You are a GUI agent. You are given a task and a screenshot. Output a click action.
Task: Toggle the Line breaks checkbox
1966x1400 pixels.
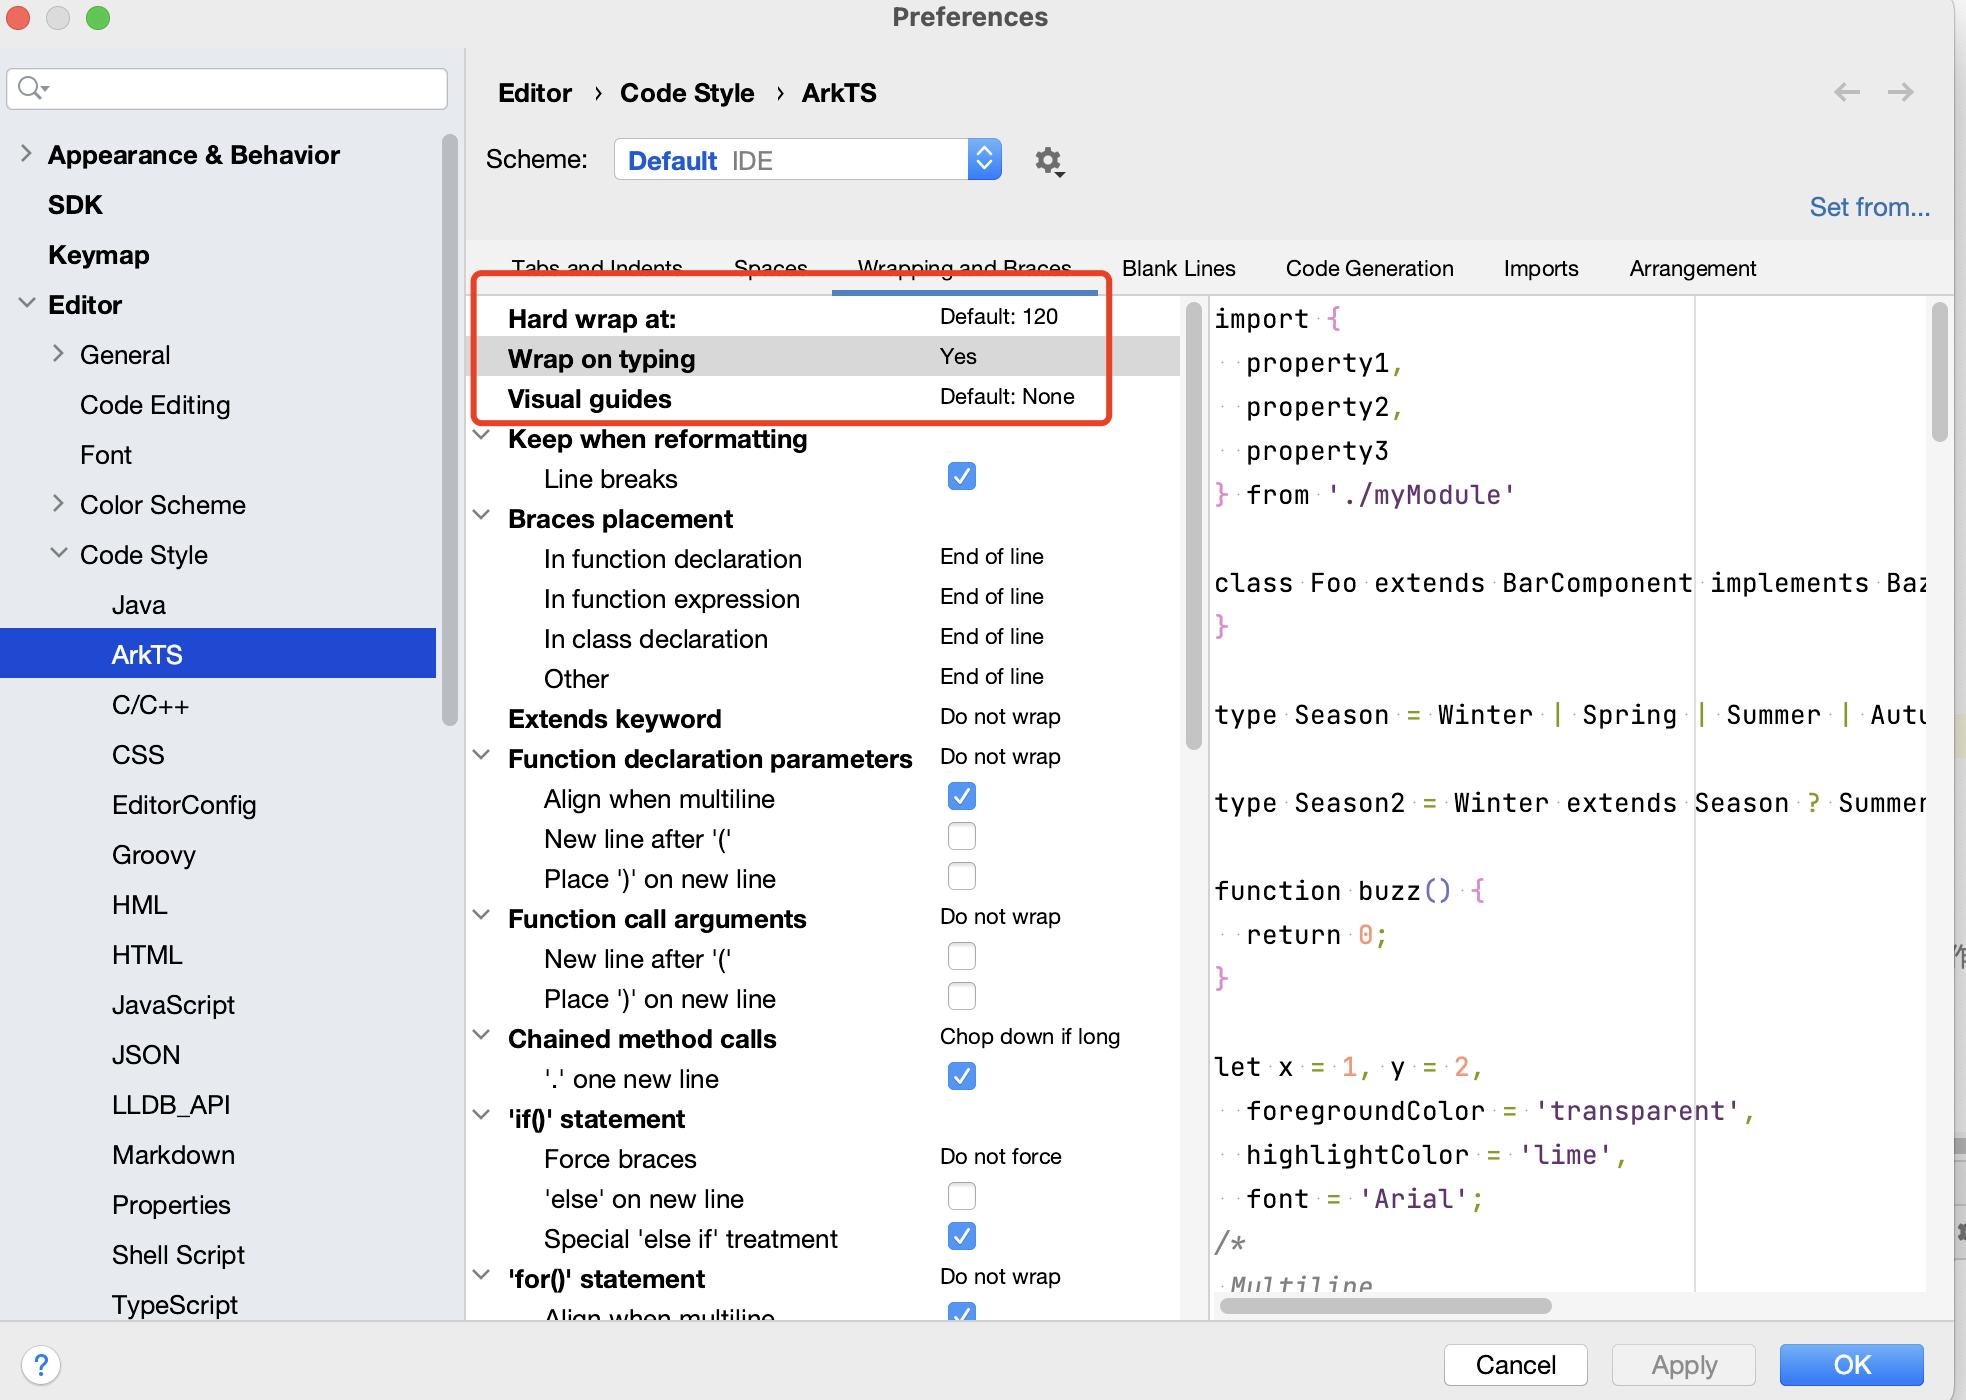click(961, 476)
